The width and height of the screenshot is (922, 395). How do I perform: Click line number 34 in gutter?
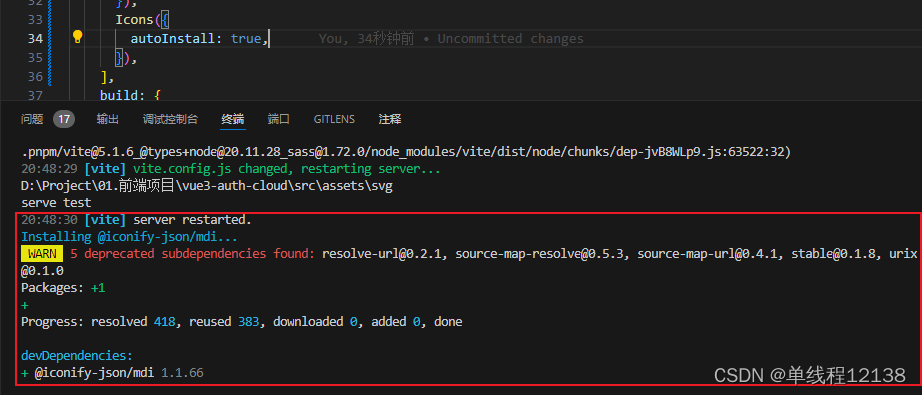[x=35, y=39]
